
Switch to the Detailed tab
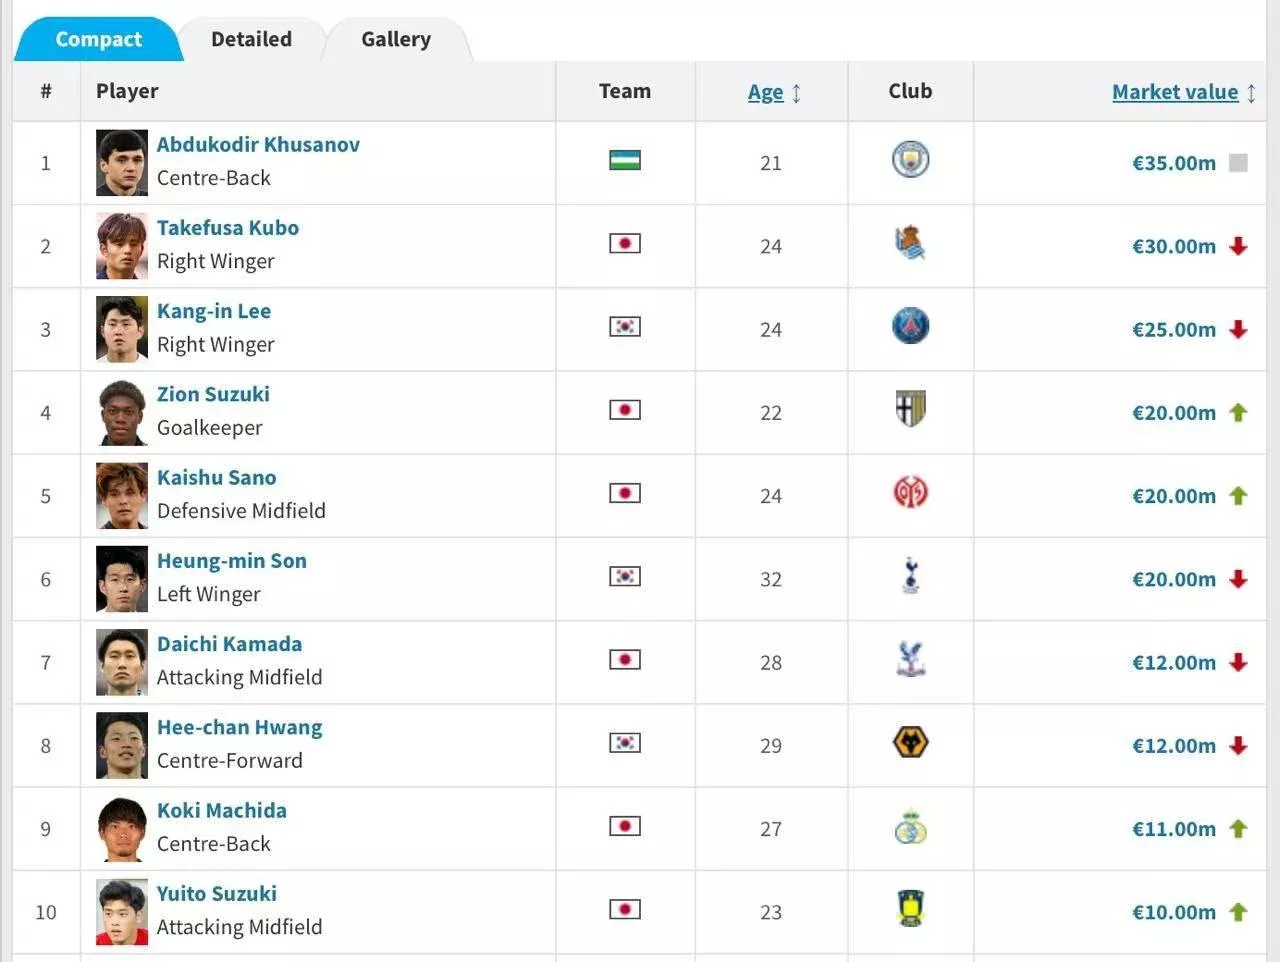point(252,39)
